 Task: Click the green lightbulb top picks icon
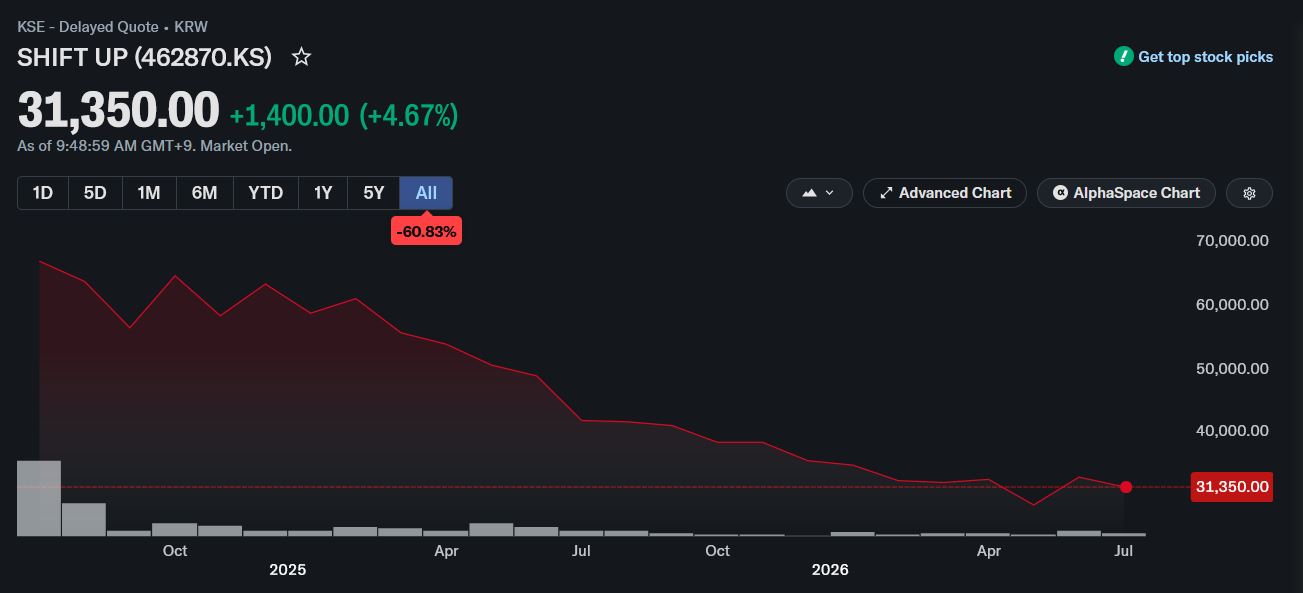1124,56
